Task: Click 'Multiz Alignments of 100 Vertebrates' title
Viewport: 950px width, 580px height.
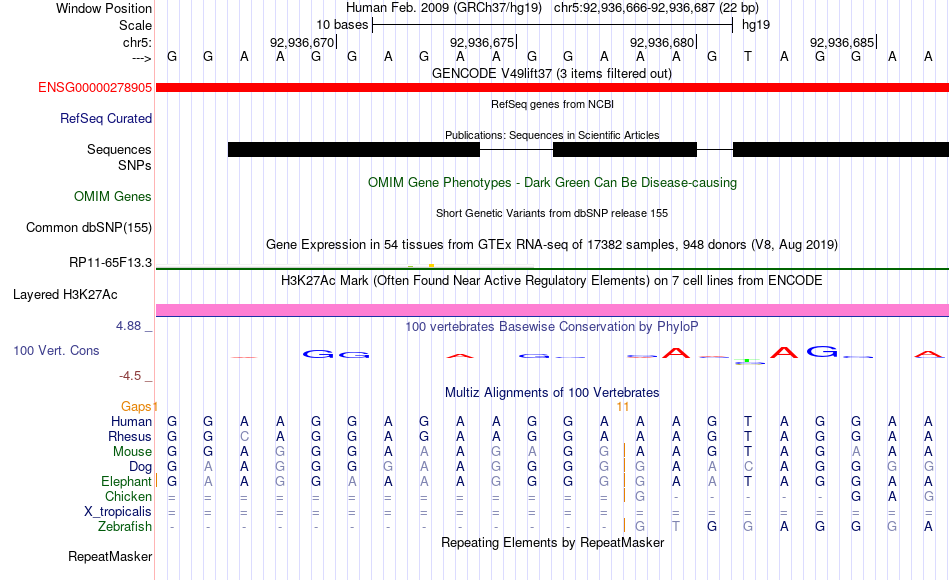Action: point(552,393)
